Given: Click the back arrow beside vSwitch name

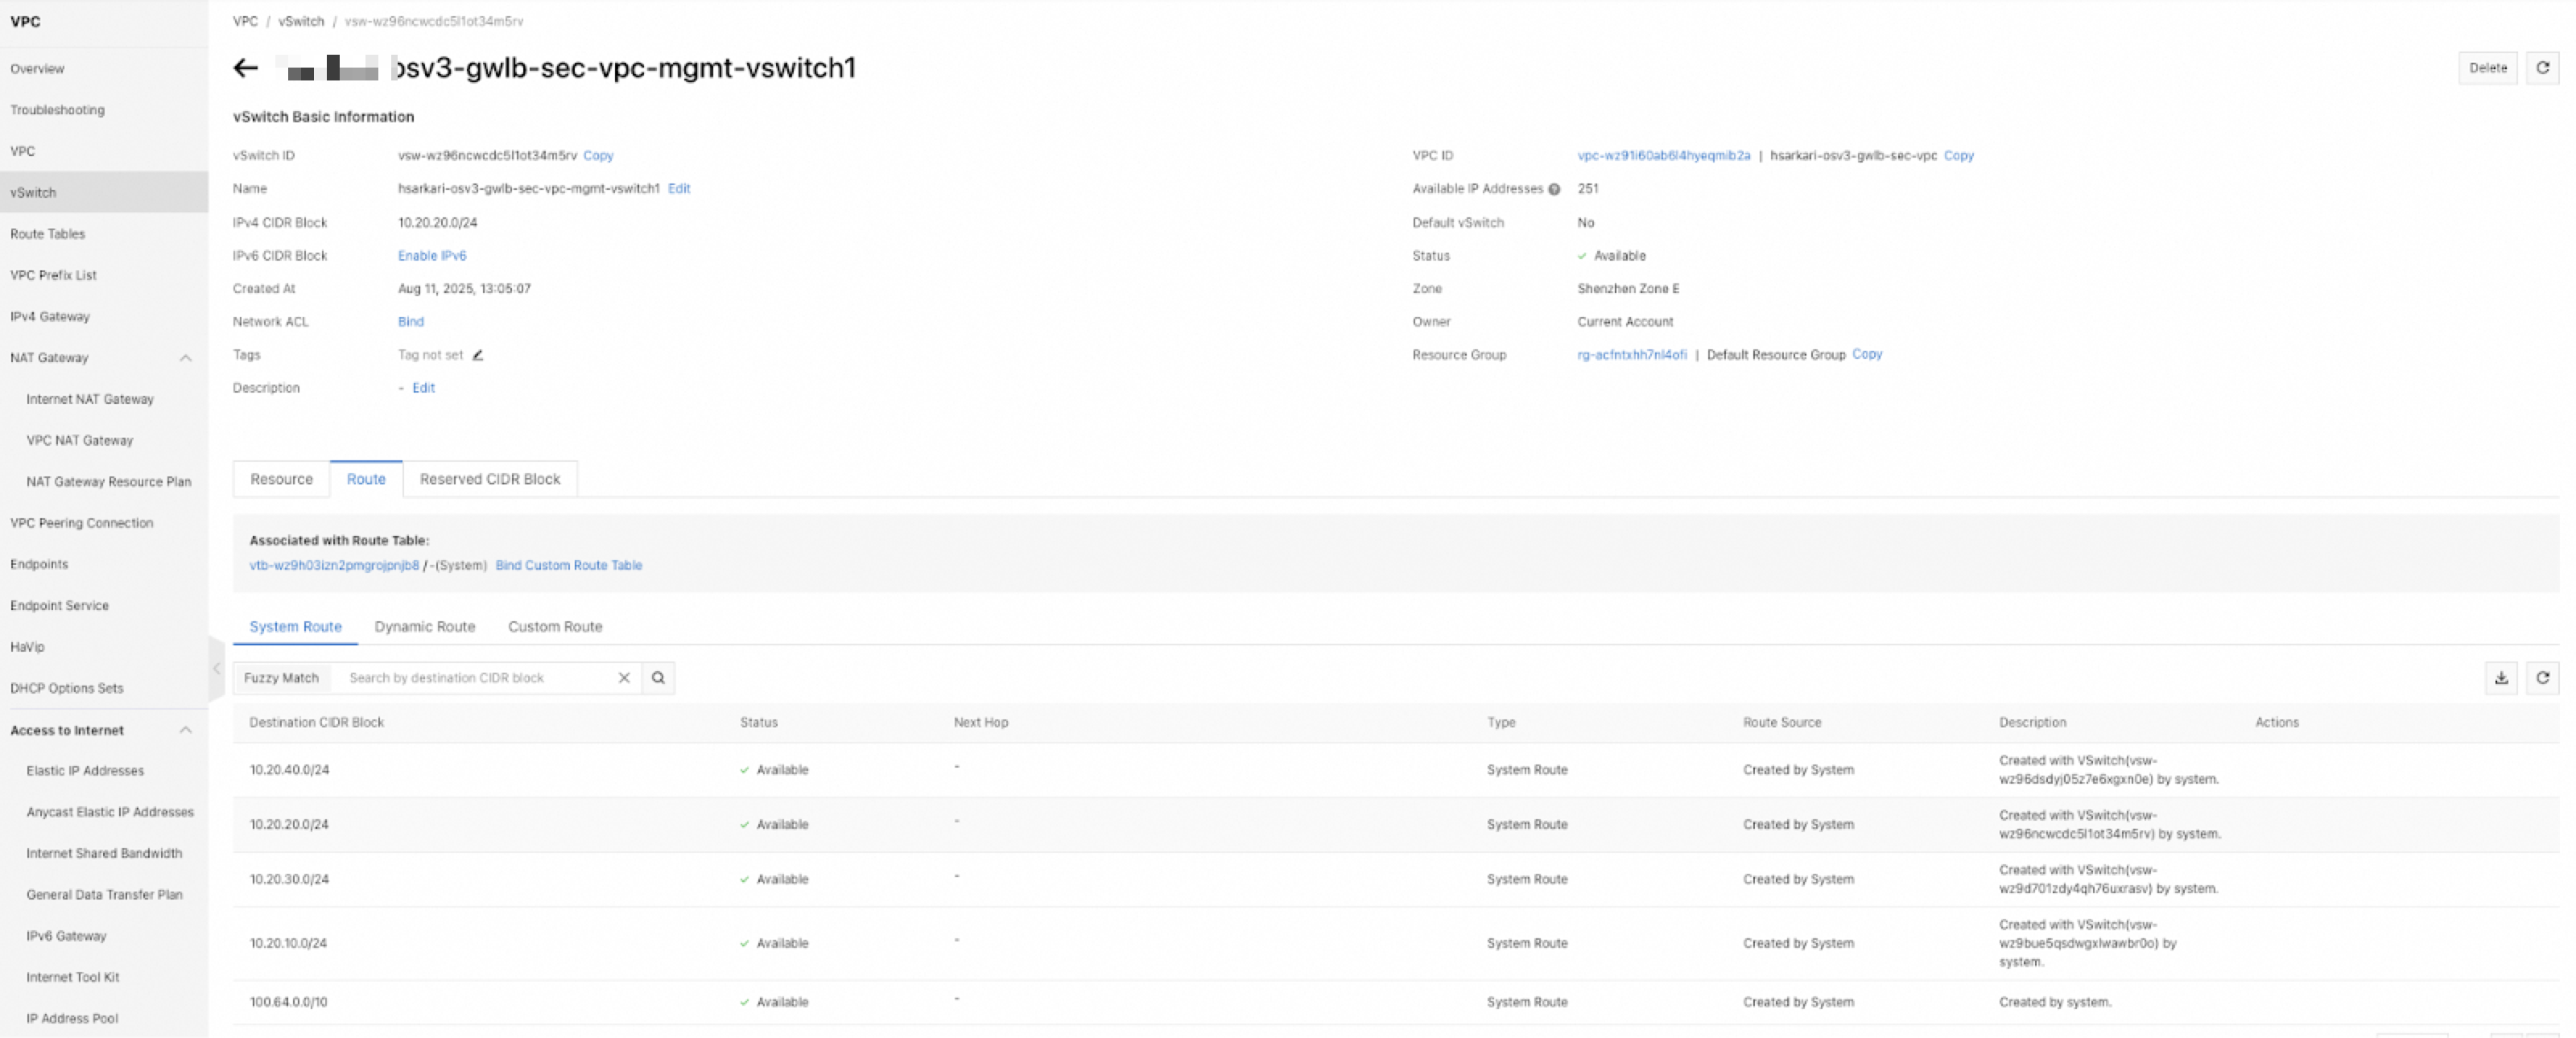Looking at the screenshot, I should [245, 68].
